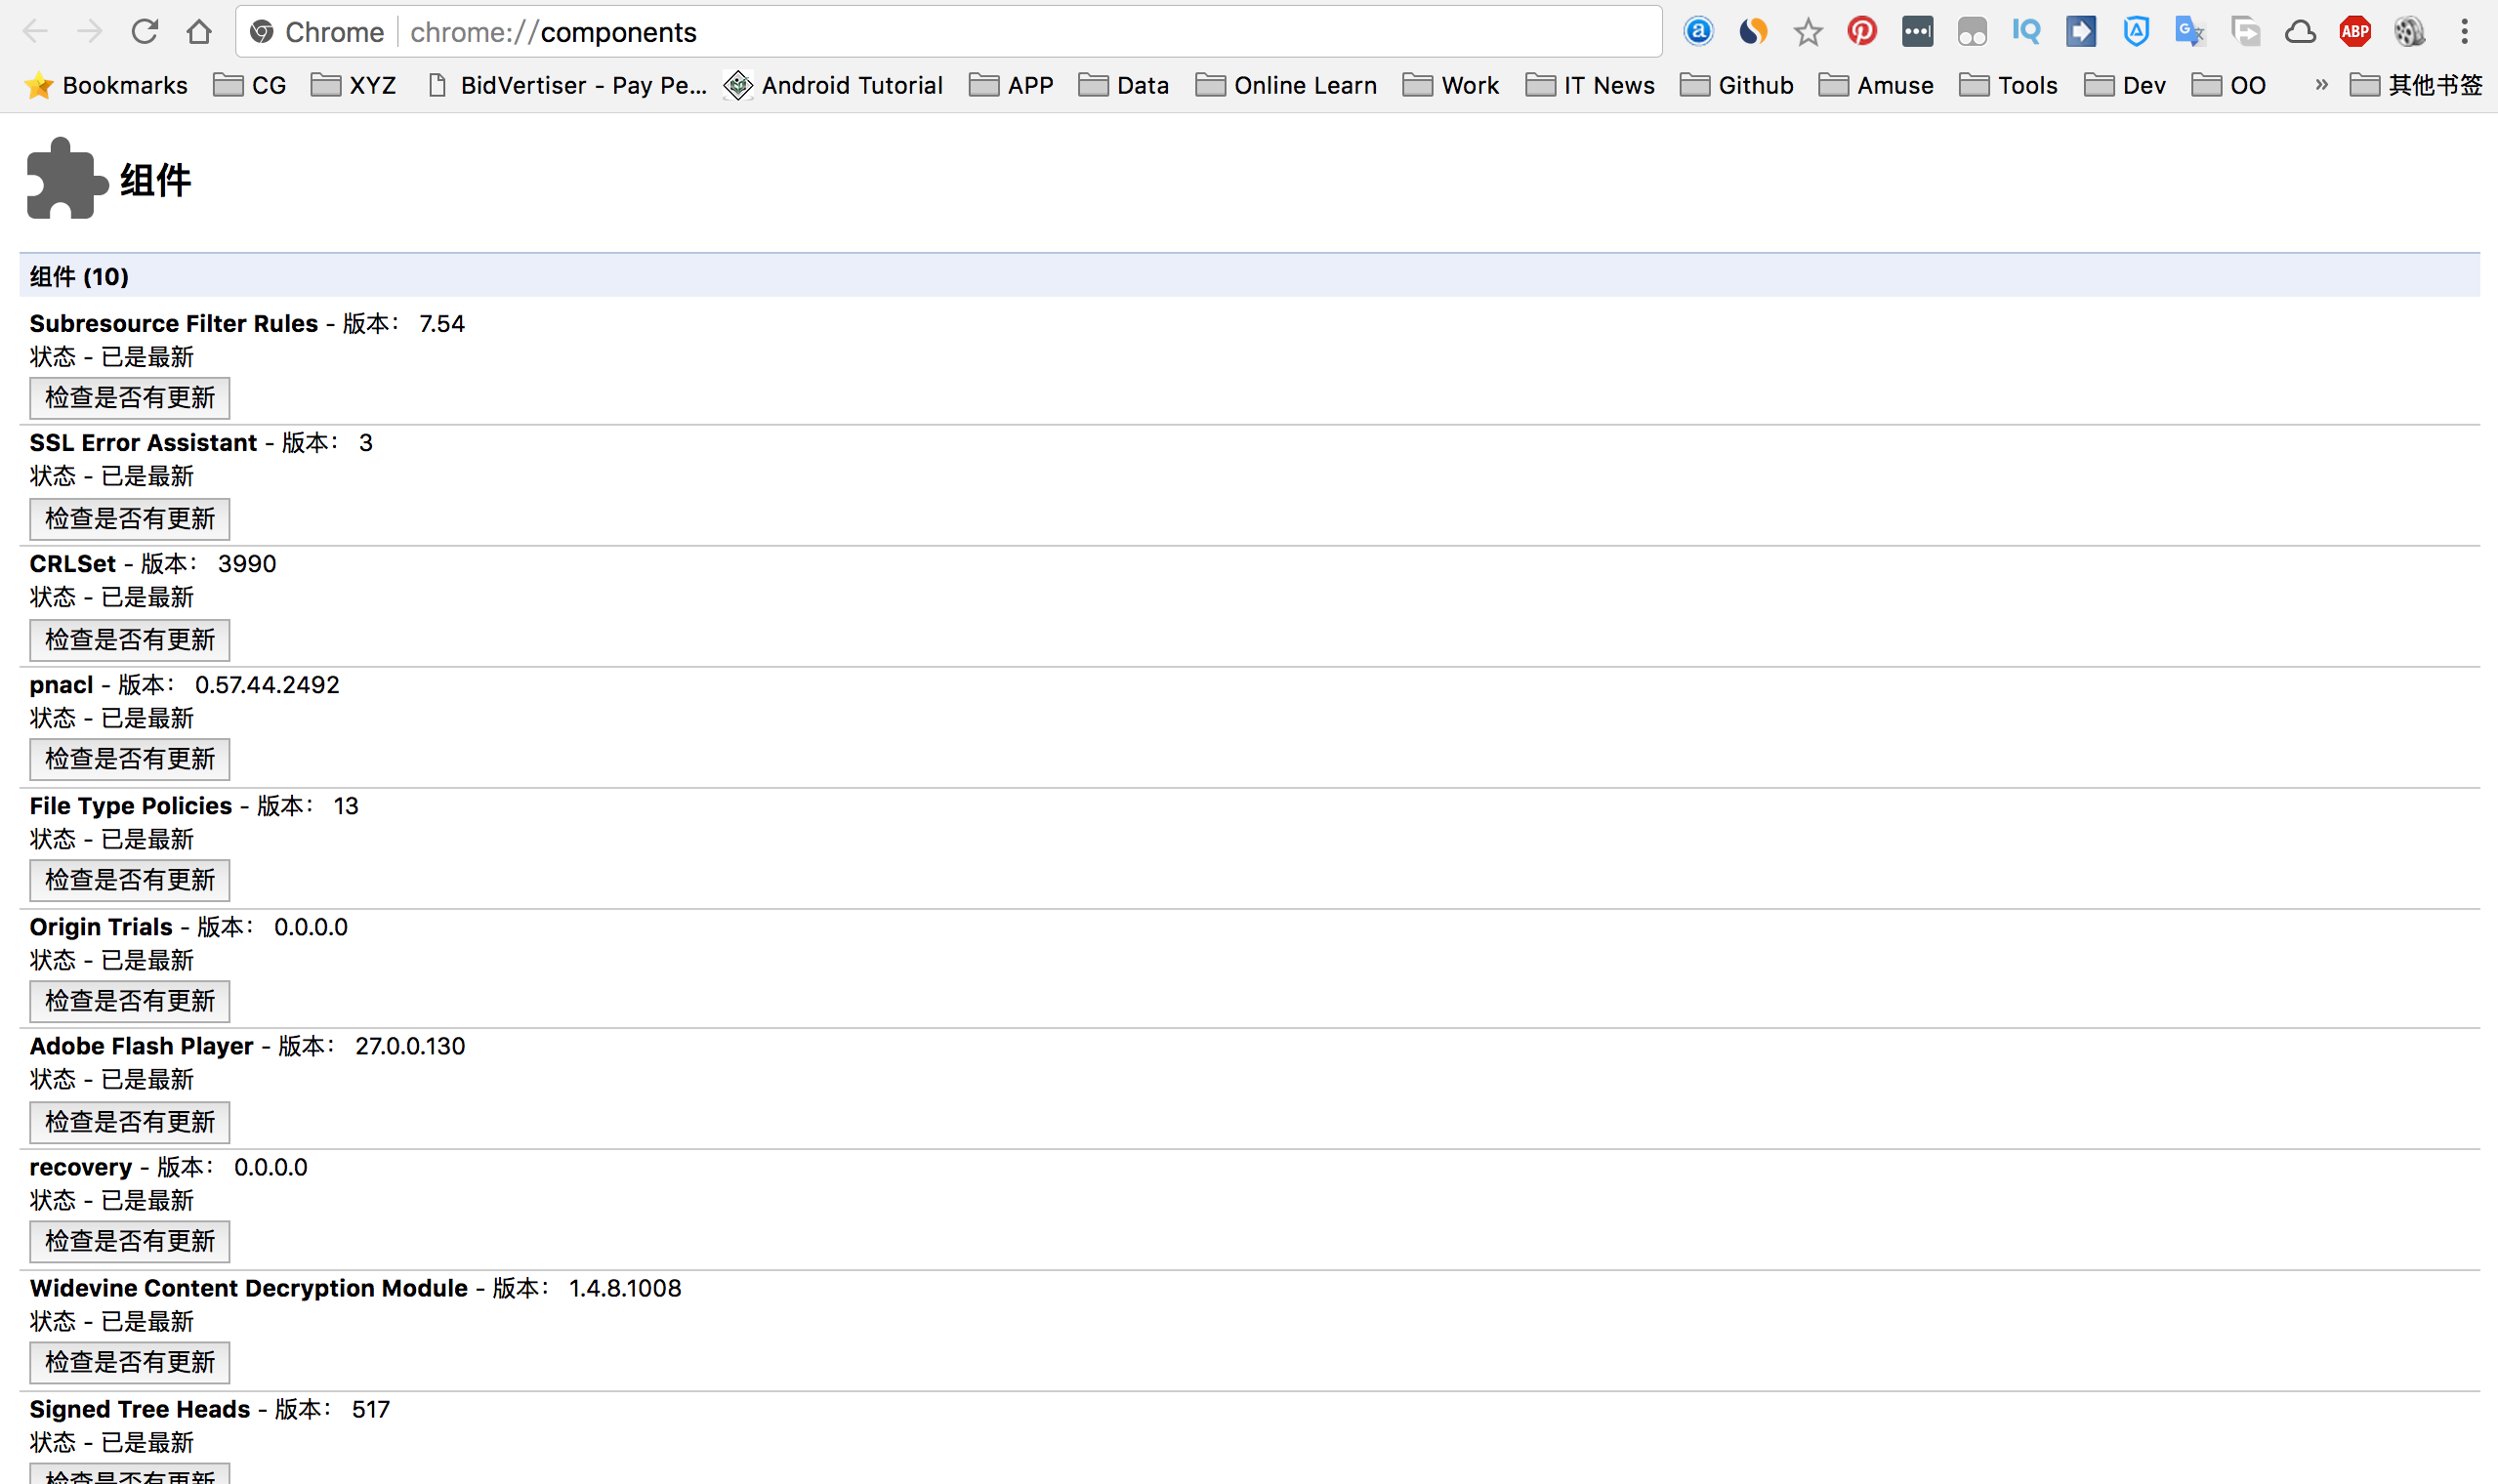Check update for File Type Policies
This screenshot has height=1484, width=2498.
130,880
